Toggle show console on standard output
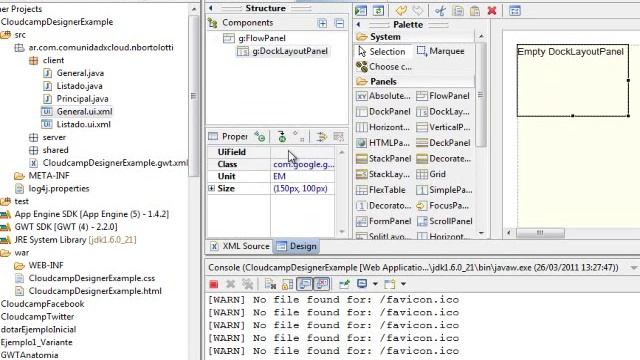 click(304, 284)
